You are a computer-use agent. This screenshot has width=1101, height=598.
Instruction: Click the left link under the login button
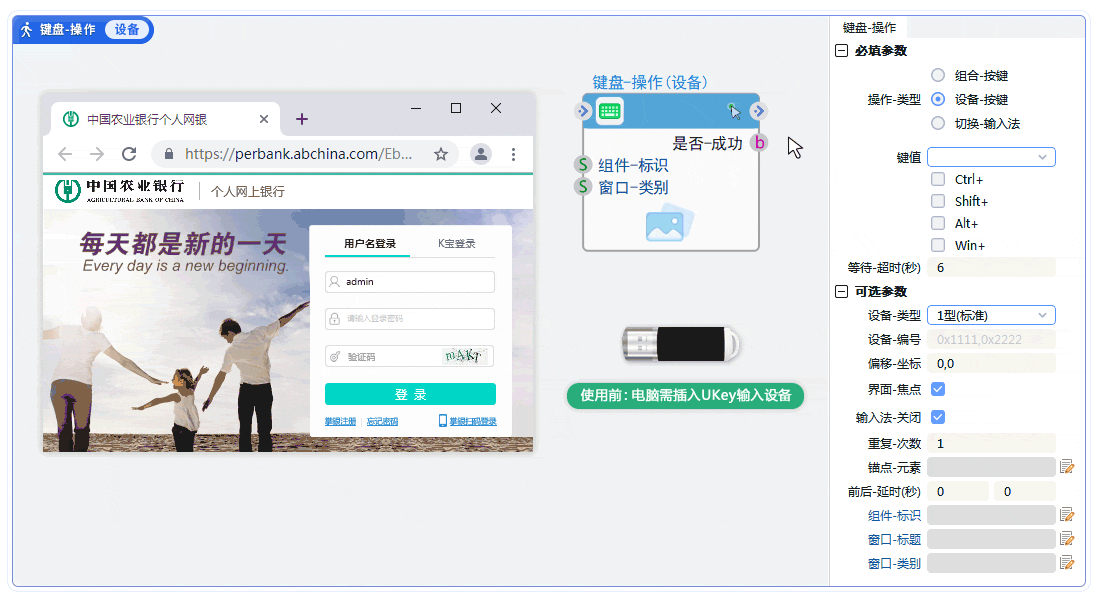(x=340, y=421)
